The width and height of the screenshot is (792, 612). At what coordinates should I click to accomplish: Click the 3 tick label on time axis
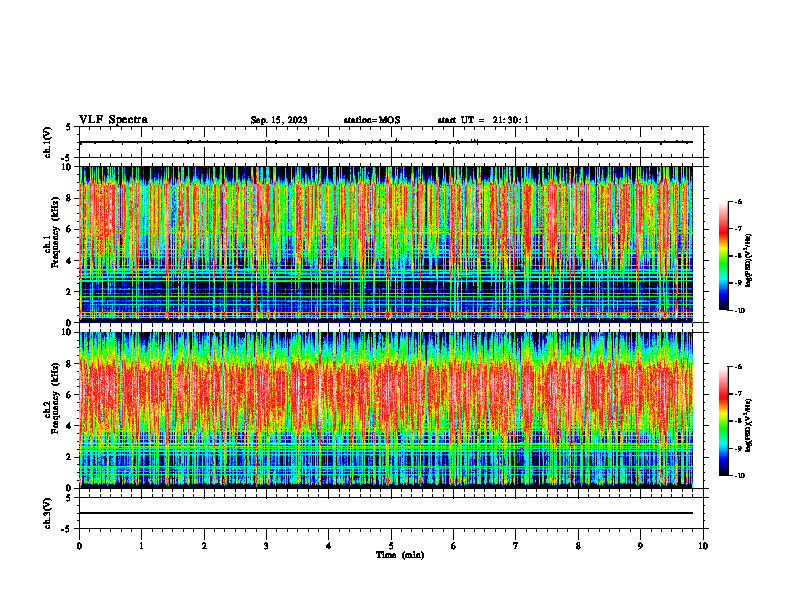pyautogui.click(x=266, y=546)
